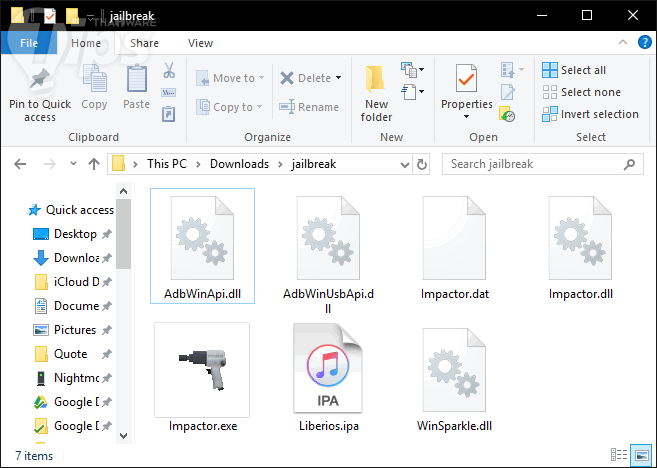Select the AdbWinApi.dll file

tap(202, 246)
